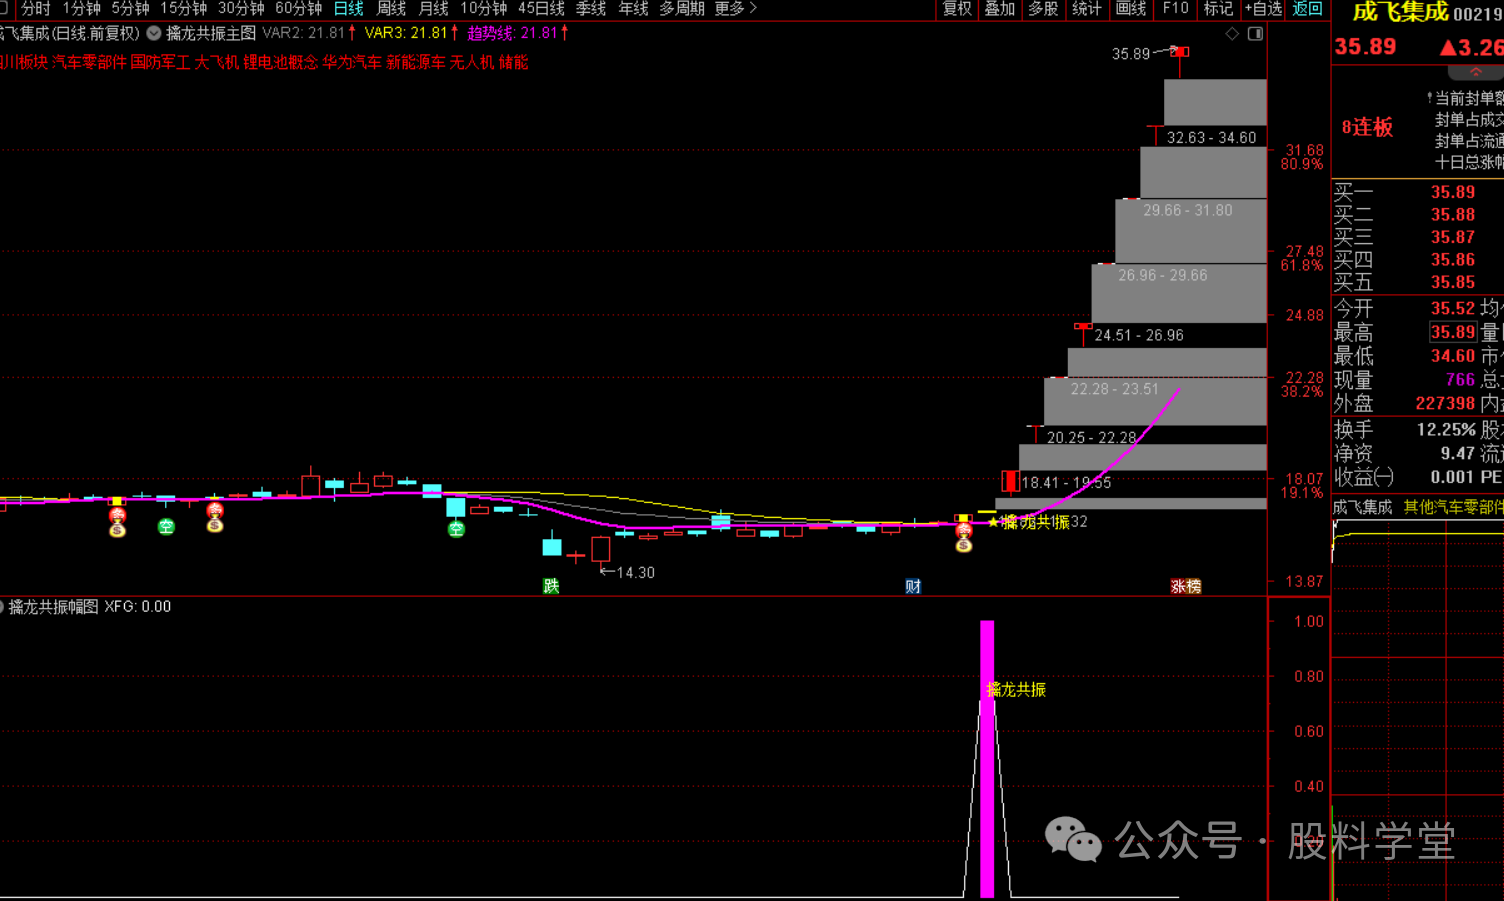Add stock via +自选 button

click(1263, 9)
